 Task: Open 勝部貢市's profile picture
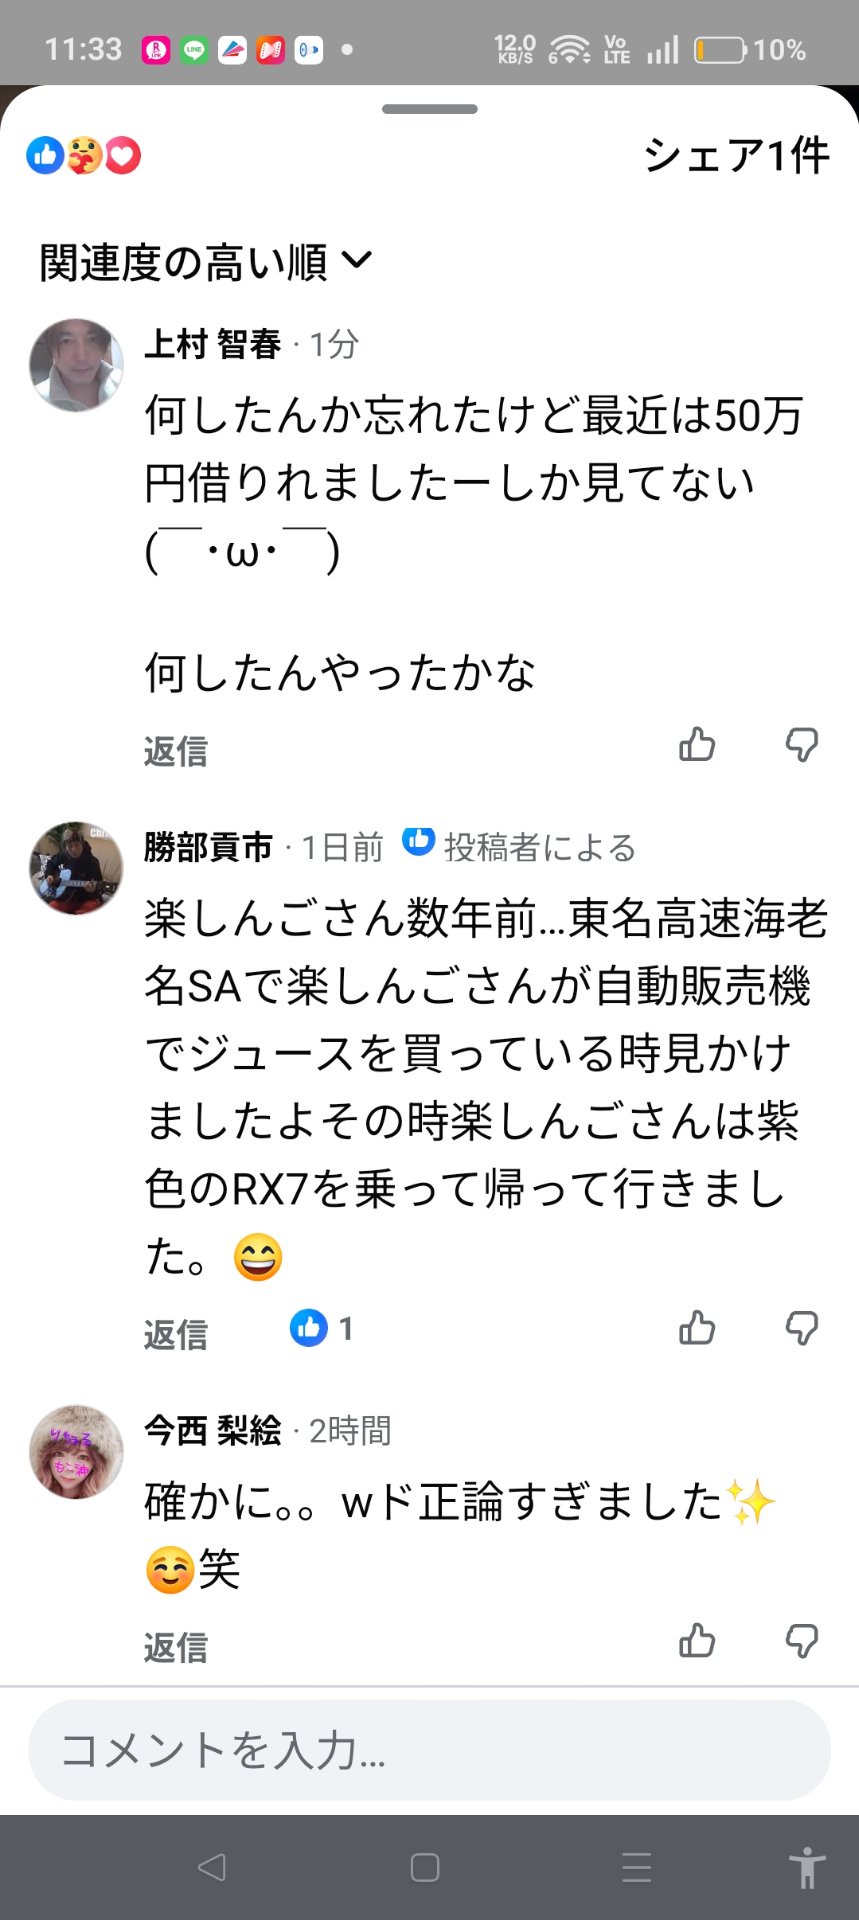point(76,868)
